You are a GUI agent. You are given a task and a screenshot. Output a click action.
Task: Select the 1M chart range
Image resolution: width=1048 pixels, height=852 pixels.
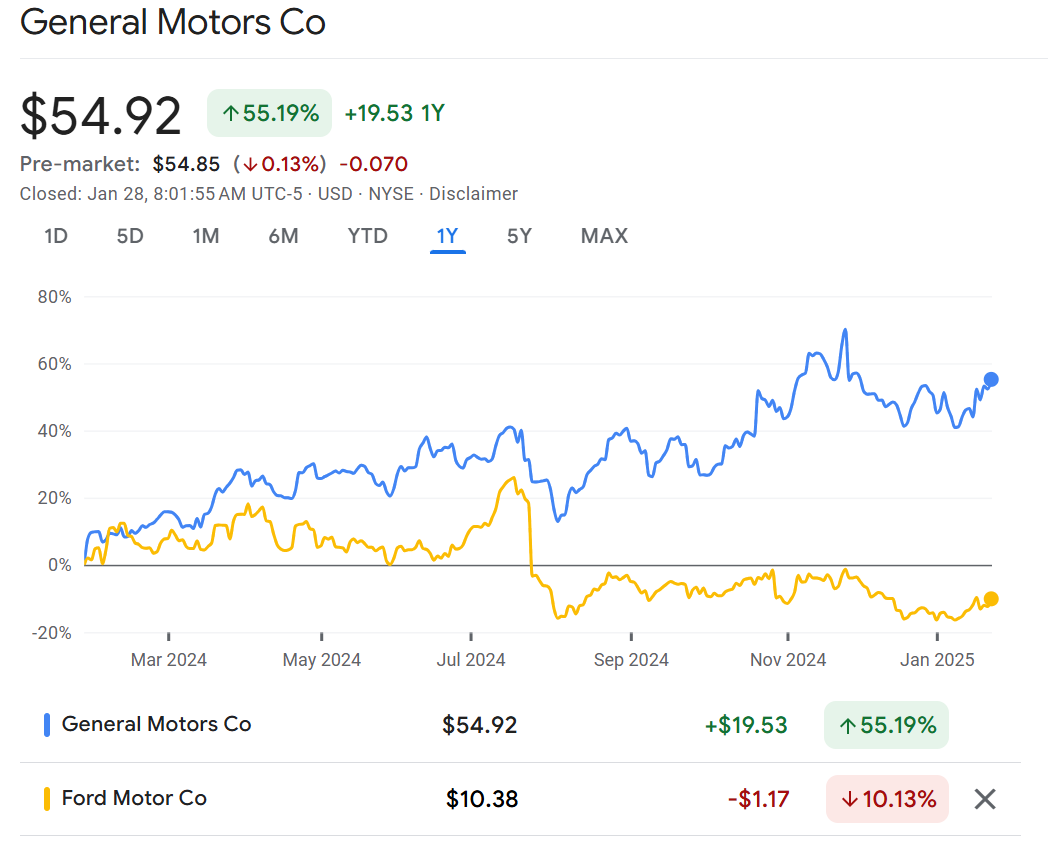(206, 236)
